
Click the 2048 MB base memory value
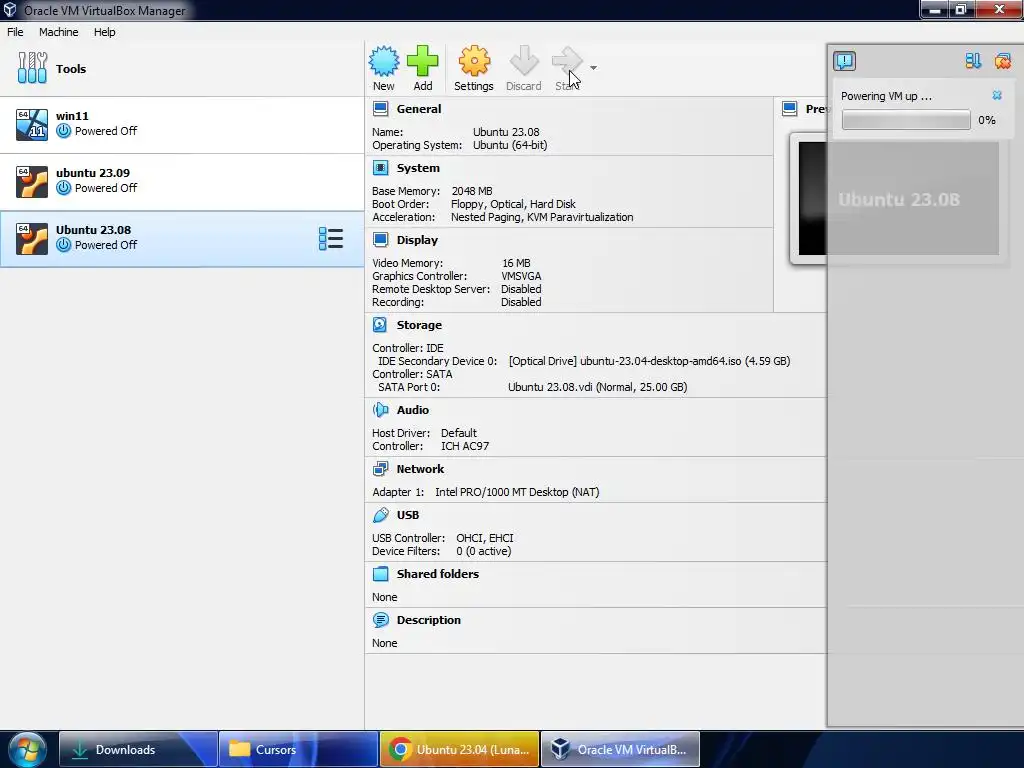tap(472, 191)
